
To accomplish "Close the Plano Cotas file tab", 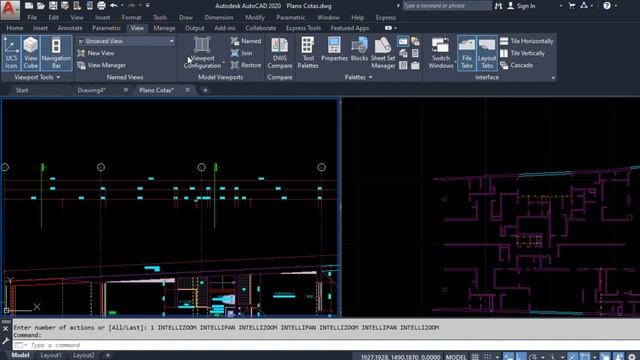I will click(187, 90).
